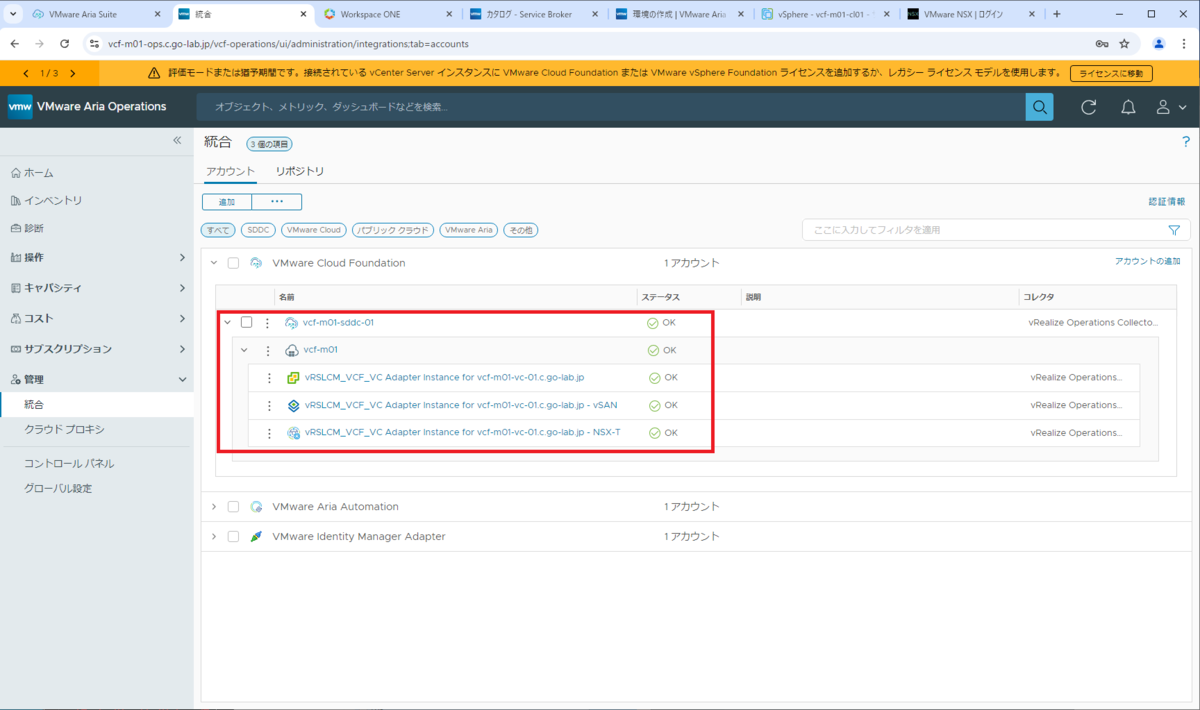This screenshot has width=1200, height=710.
Task: Open the notifications bell
Action: (1128, 107)
